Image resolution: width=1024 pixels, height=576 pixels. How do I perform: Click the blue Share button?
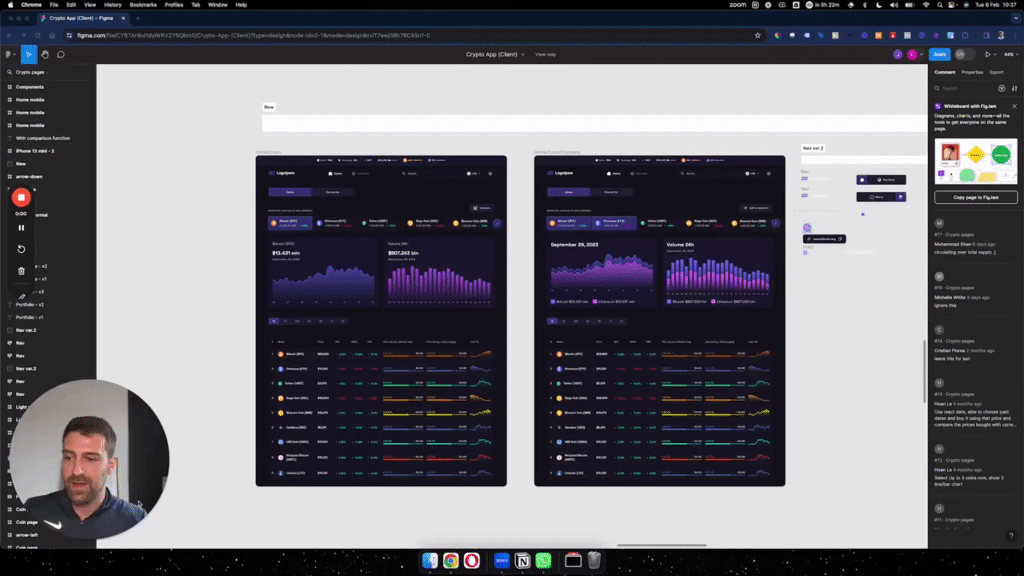coord(939,54)
